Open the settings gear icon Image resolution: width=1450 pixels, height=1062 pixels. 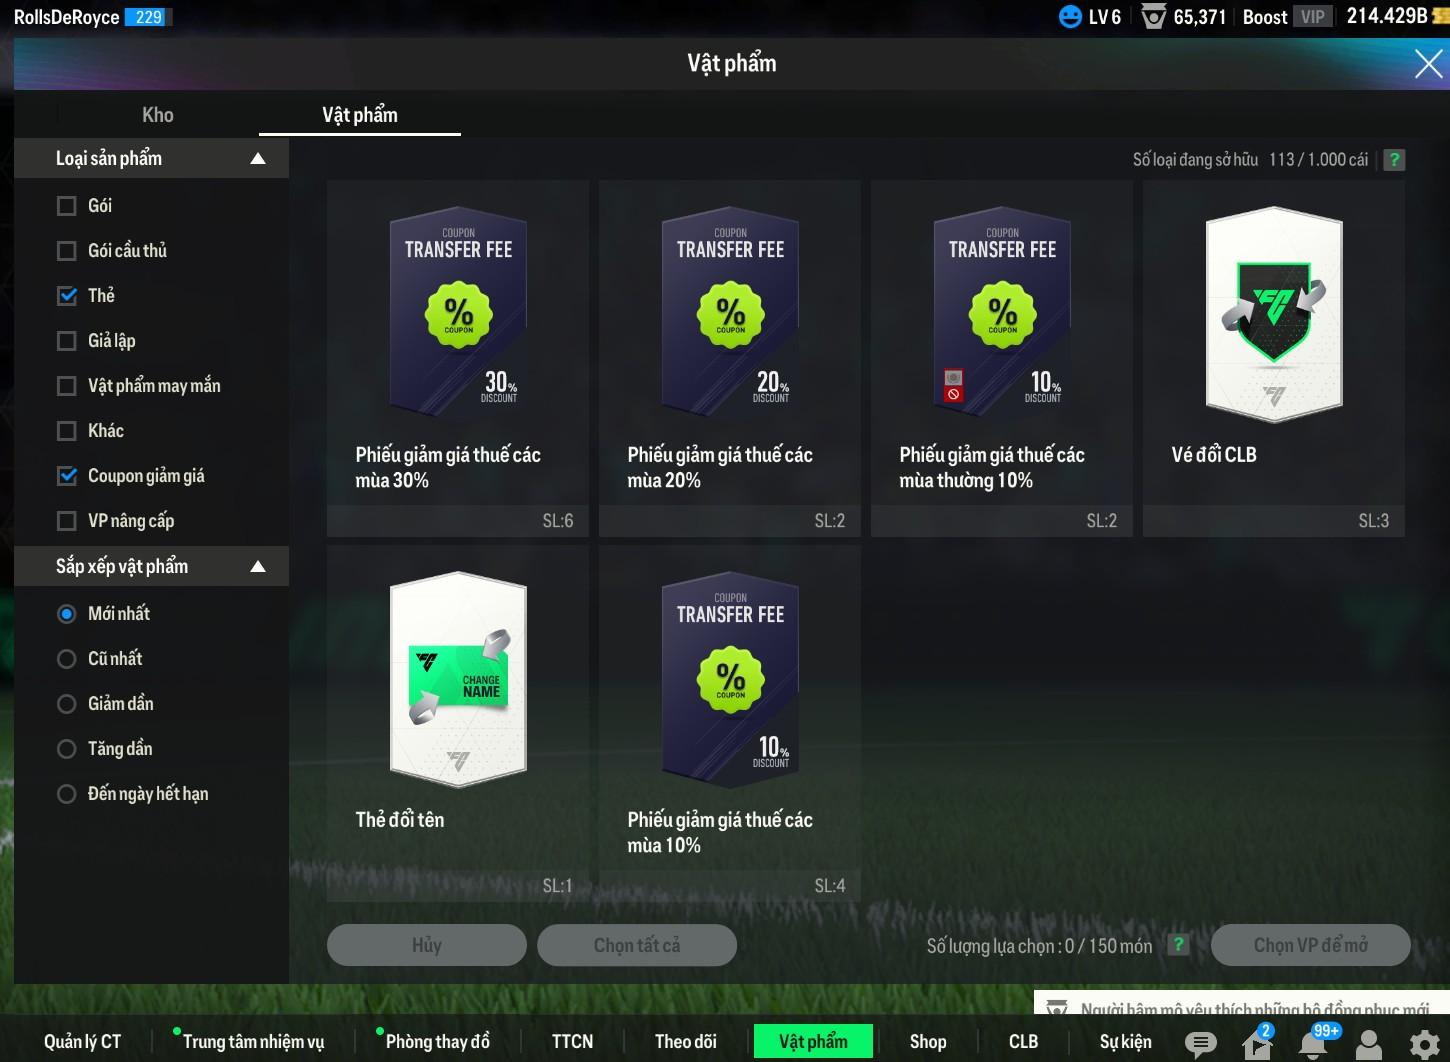1424,1044
